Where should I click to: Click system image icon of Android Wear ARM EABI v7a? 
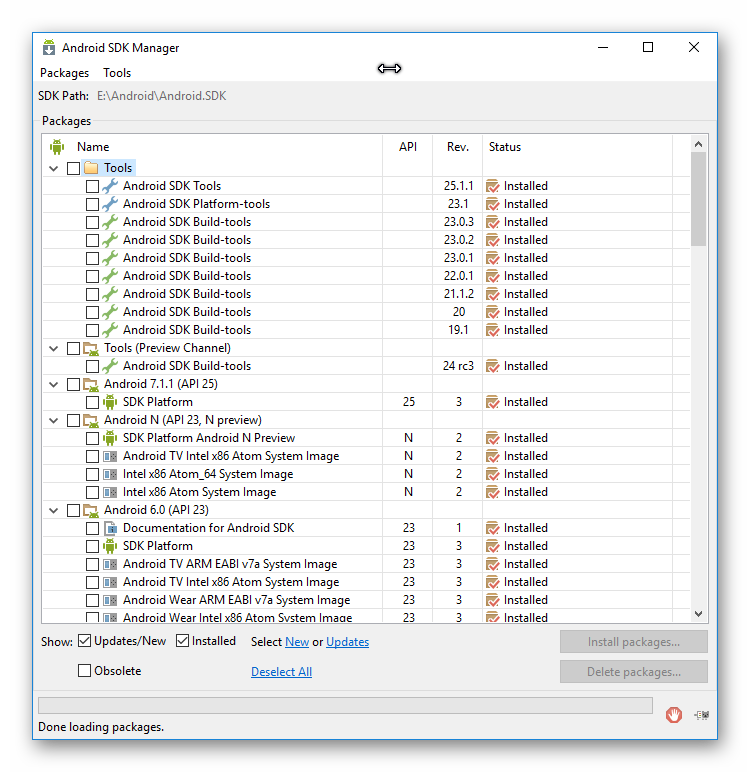pos(110,600)
